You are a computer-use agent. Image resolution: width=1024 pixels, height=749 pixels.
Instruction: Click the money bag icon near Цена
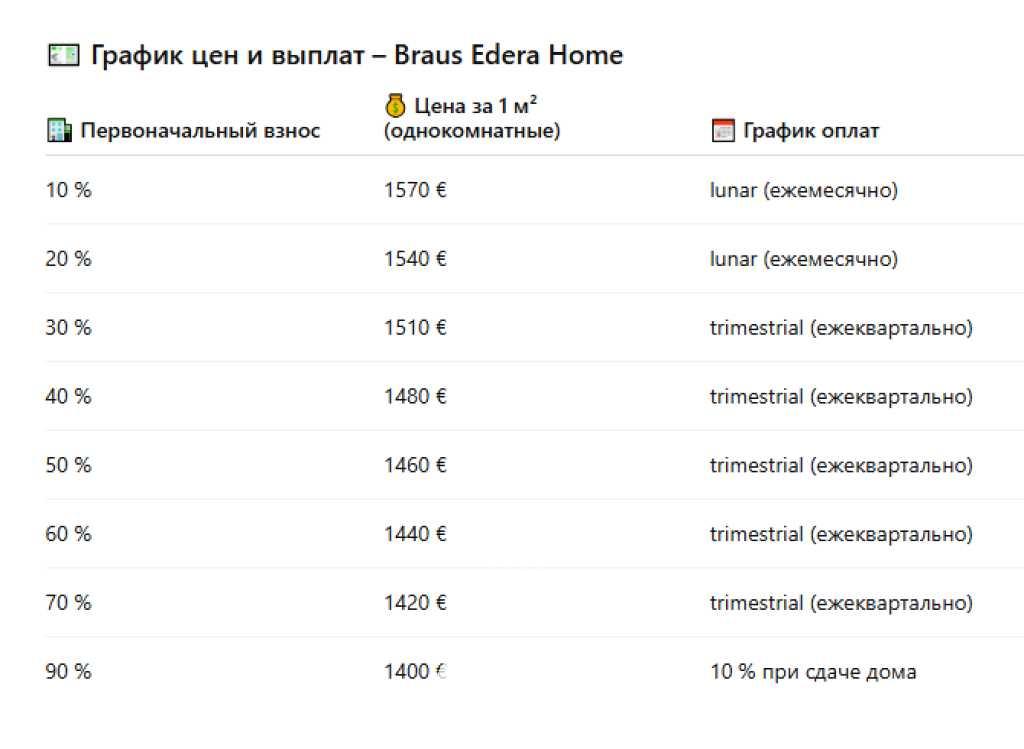[x=395, y=106]
